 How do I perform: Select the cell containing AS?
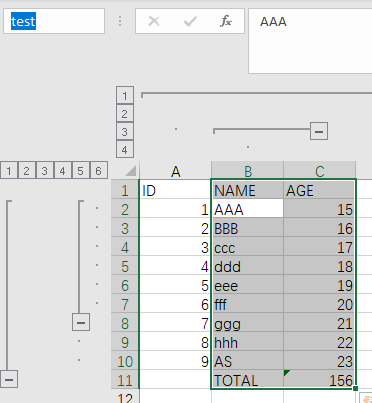(x=248, y=361)
